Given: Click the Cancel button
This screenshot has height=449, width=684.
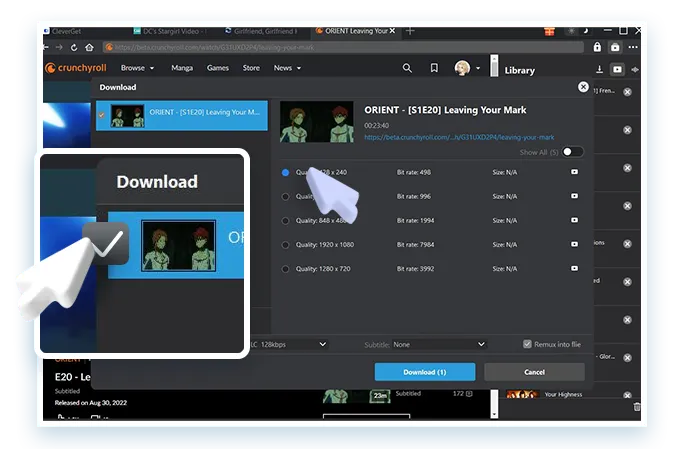Looking at the screenshot, I should click(x=534, y=372).
